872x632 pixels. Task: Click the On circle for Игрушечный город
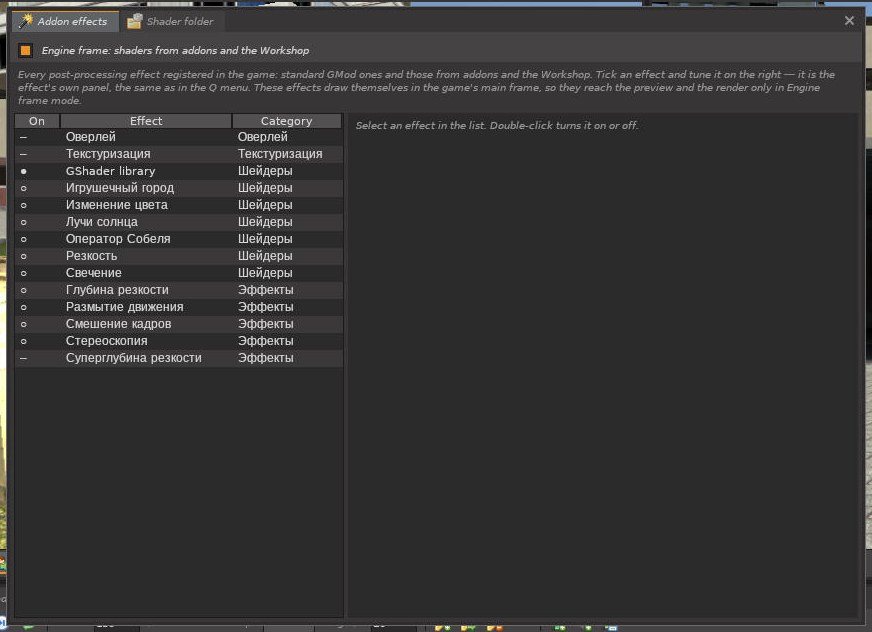pos(23,189)
